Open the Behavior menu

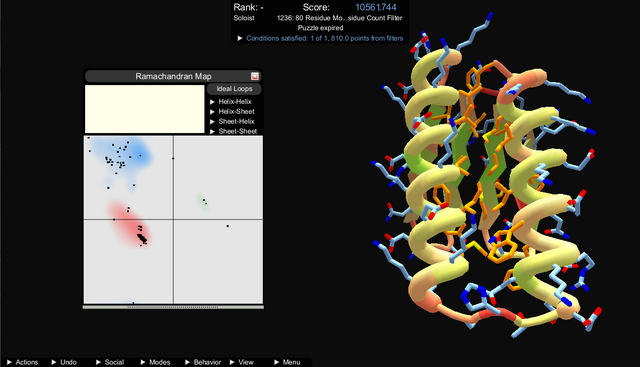click(x=203, y=362)
